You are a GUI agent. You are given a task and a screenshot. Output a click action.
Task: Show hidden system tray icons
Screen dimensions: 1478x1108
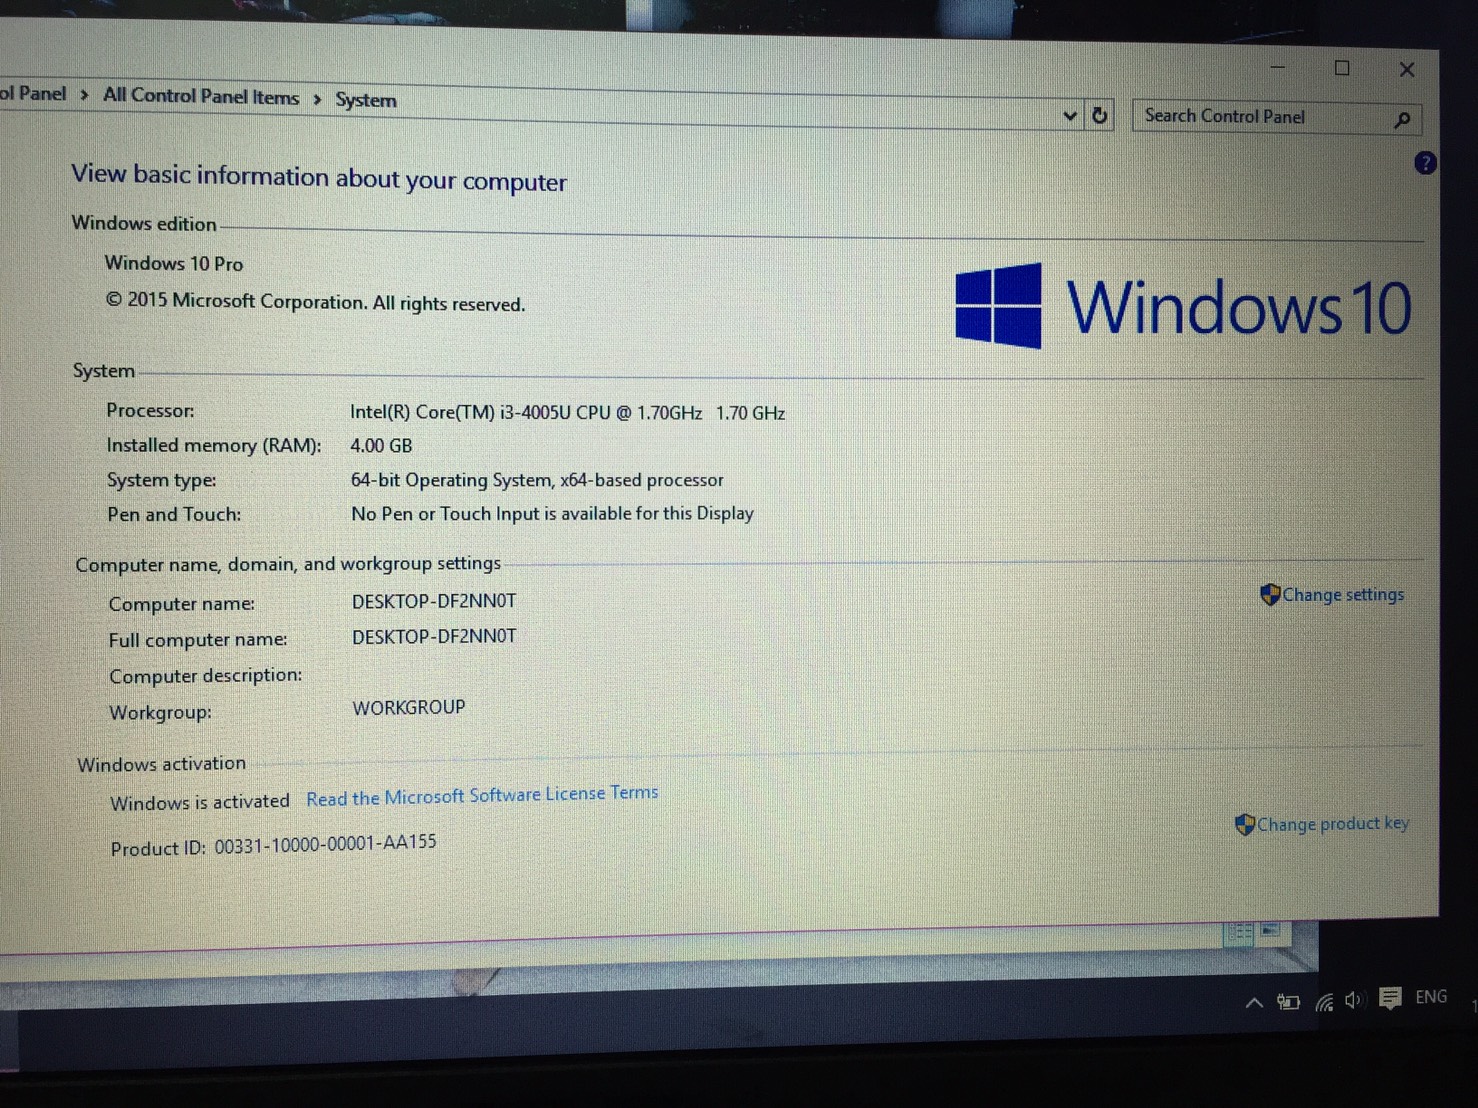tap(1254, 1003)
